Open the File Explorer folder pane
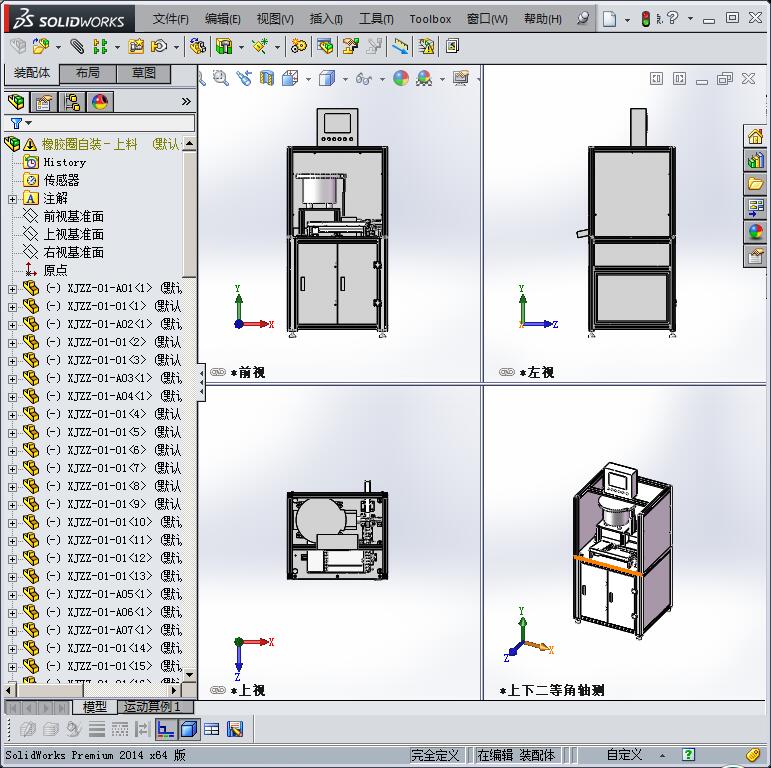Image resolution: width=771 pixels, height=768 pixels. point(756,184)
